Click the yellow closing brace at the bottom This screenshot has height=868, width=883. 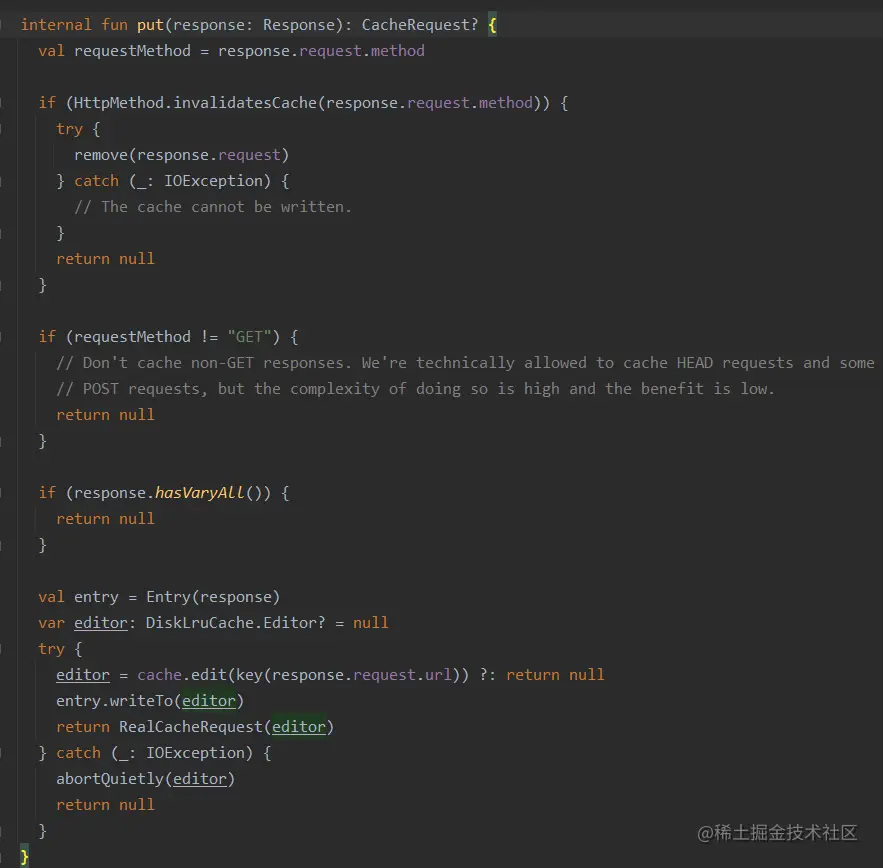[24, 857]
